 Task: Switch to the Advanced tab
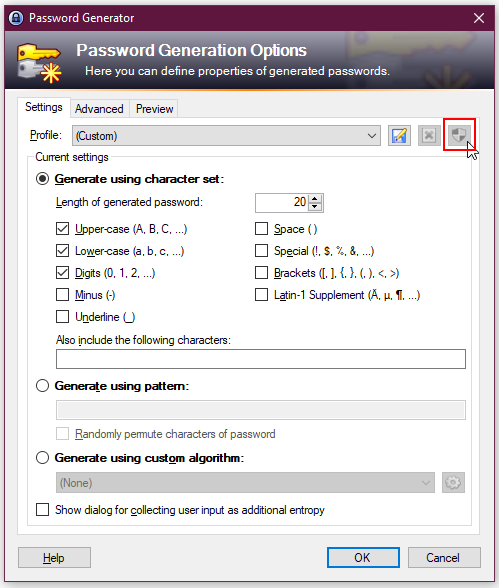[x=99, y=109]
